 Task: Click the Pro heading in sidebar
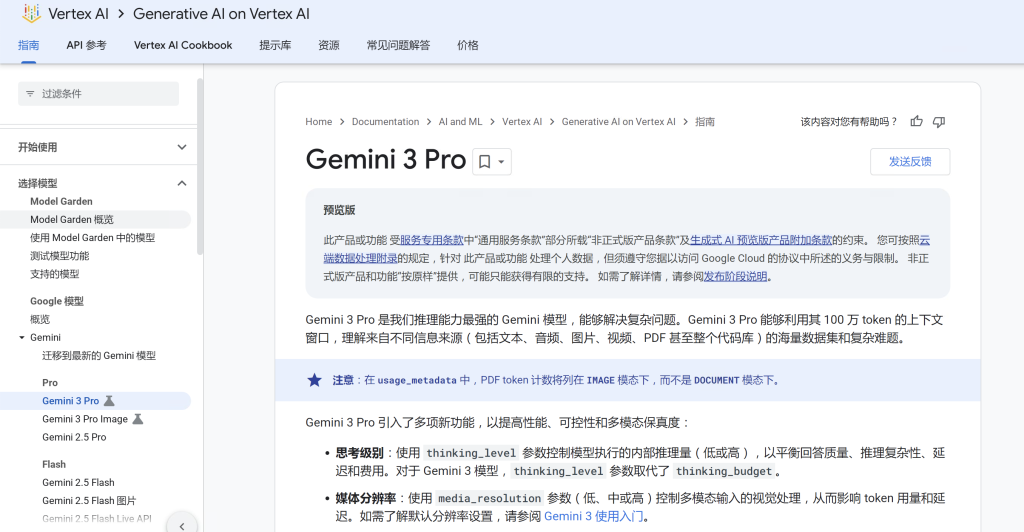click(50, 383)
